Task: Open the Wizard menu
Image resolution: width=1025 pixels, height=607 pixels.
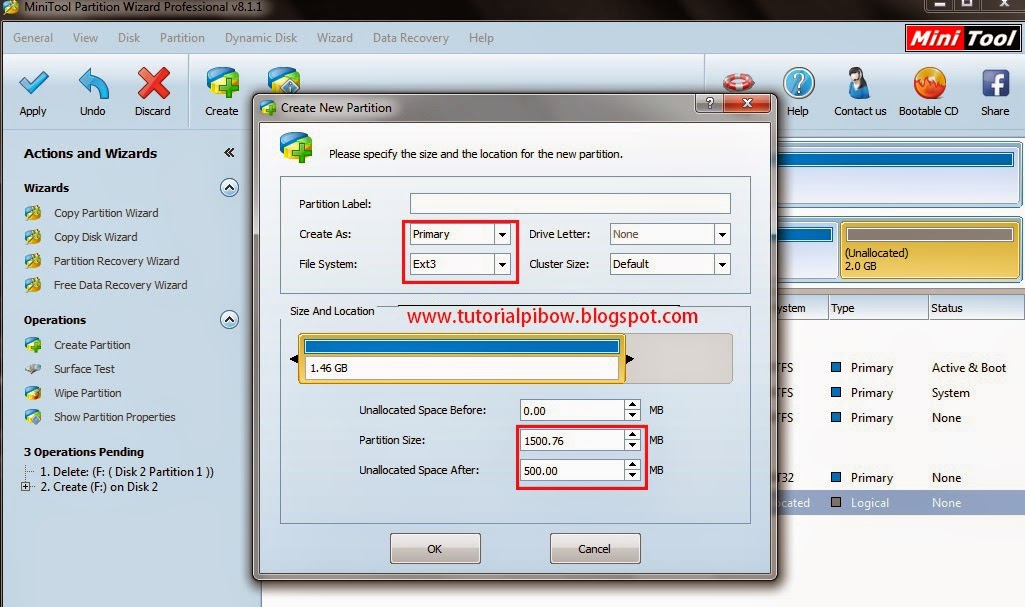Action: click(x=335, y=38)
